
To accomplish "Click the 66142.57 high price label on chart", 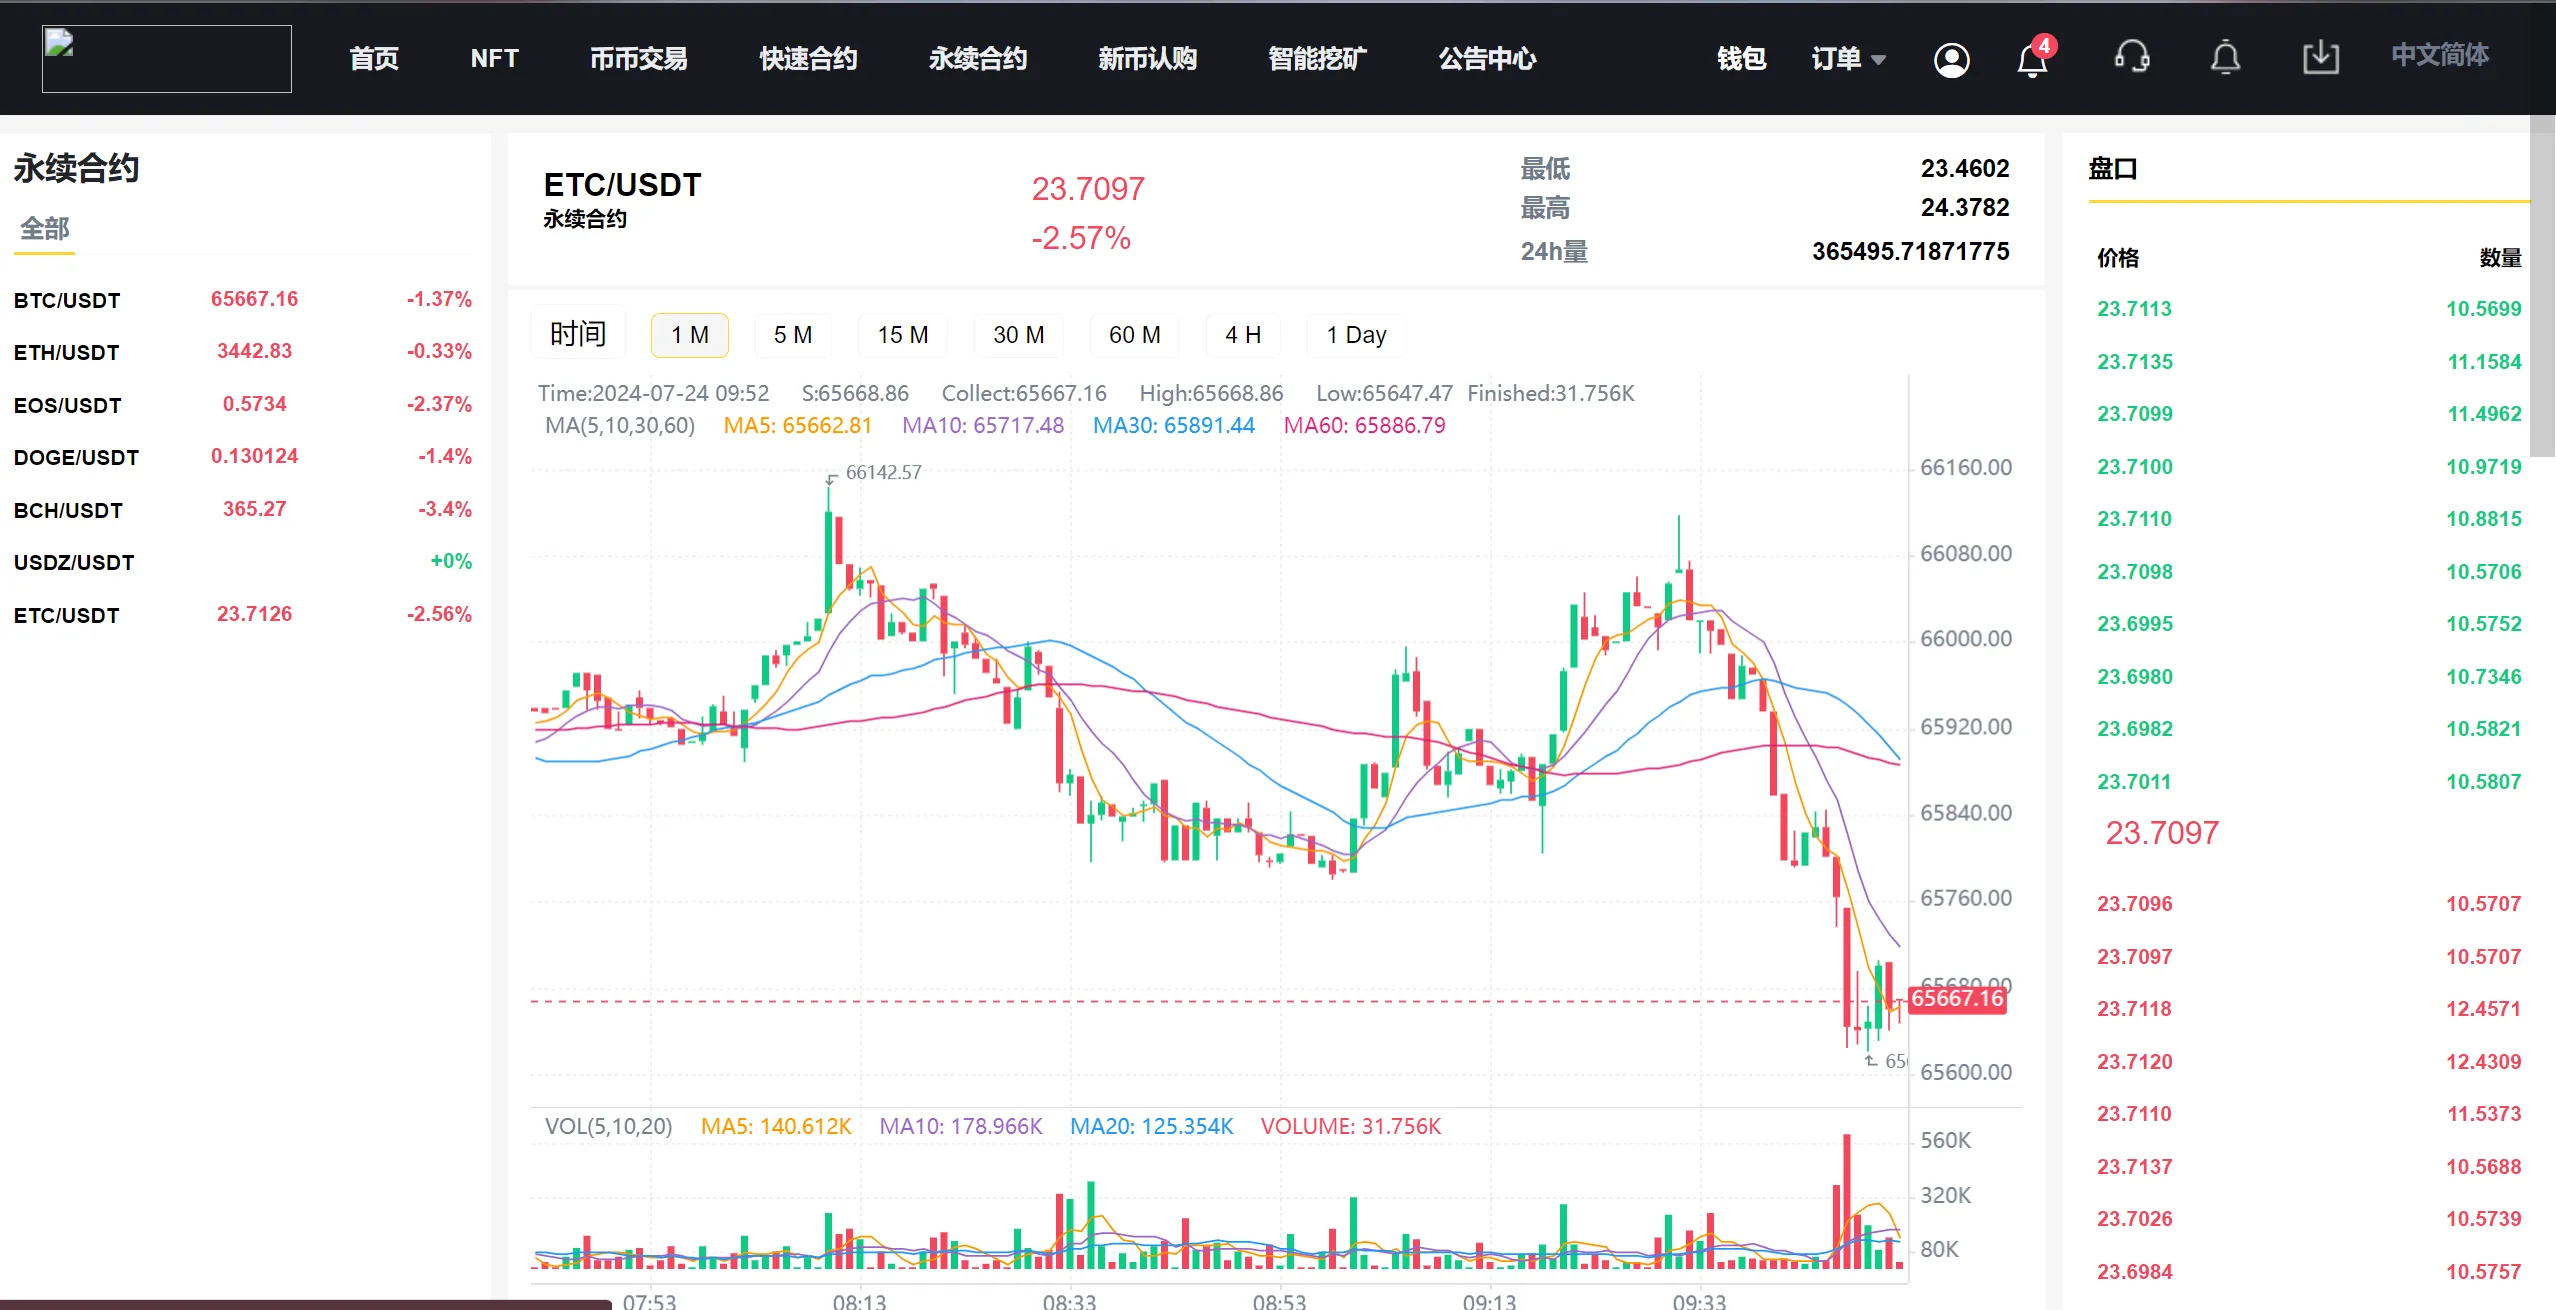I will (x=883, y=472).
